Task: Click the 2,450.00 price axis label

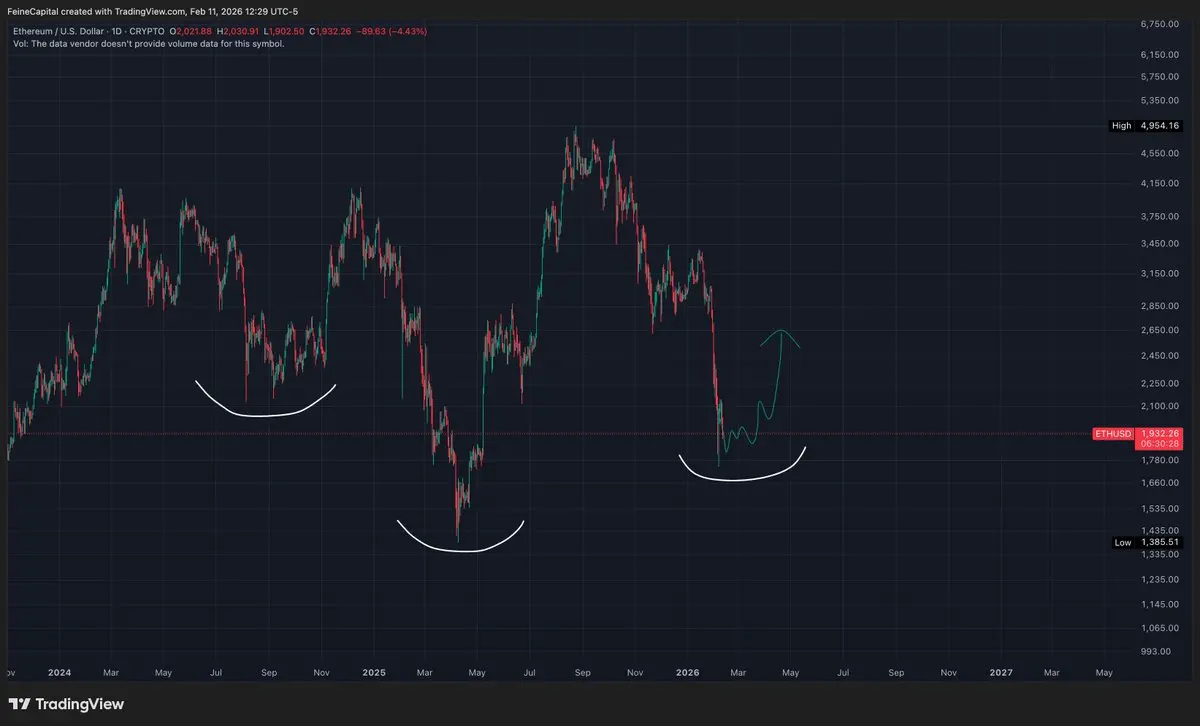Action: [1160, 355]
